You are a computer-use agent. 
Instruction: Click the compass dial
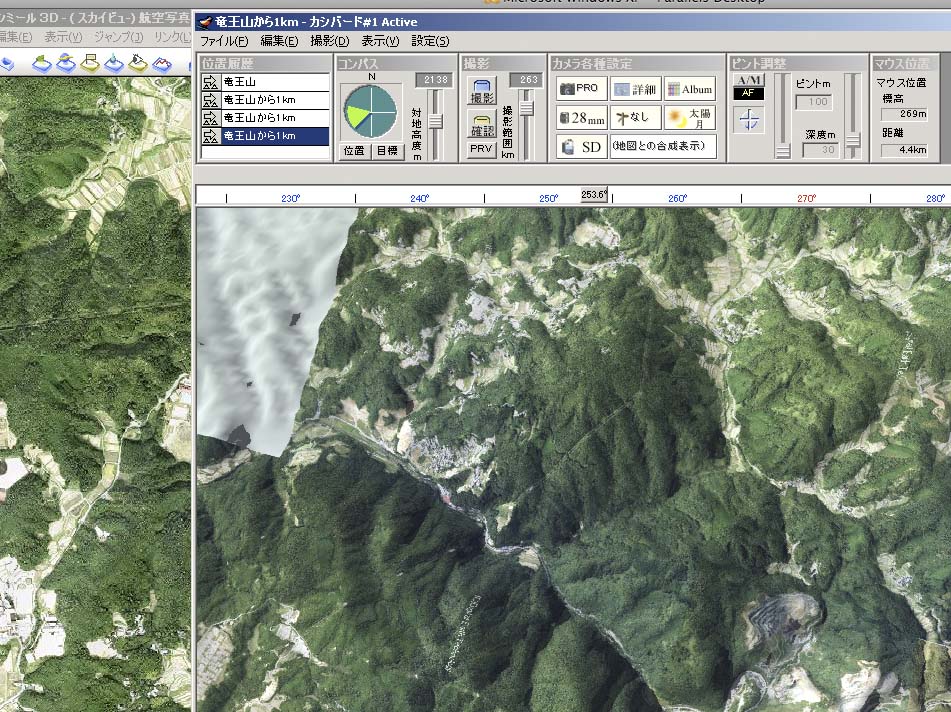tap(370, 112)
